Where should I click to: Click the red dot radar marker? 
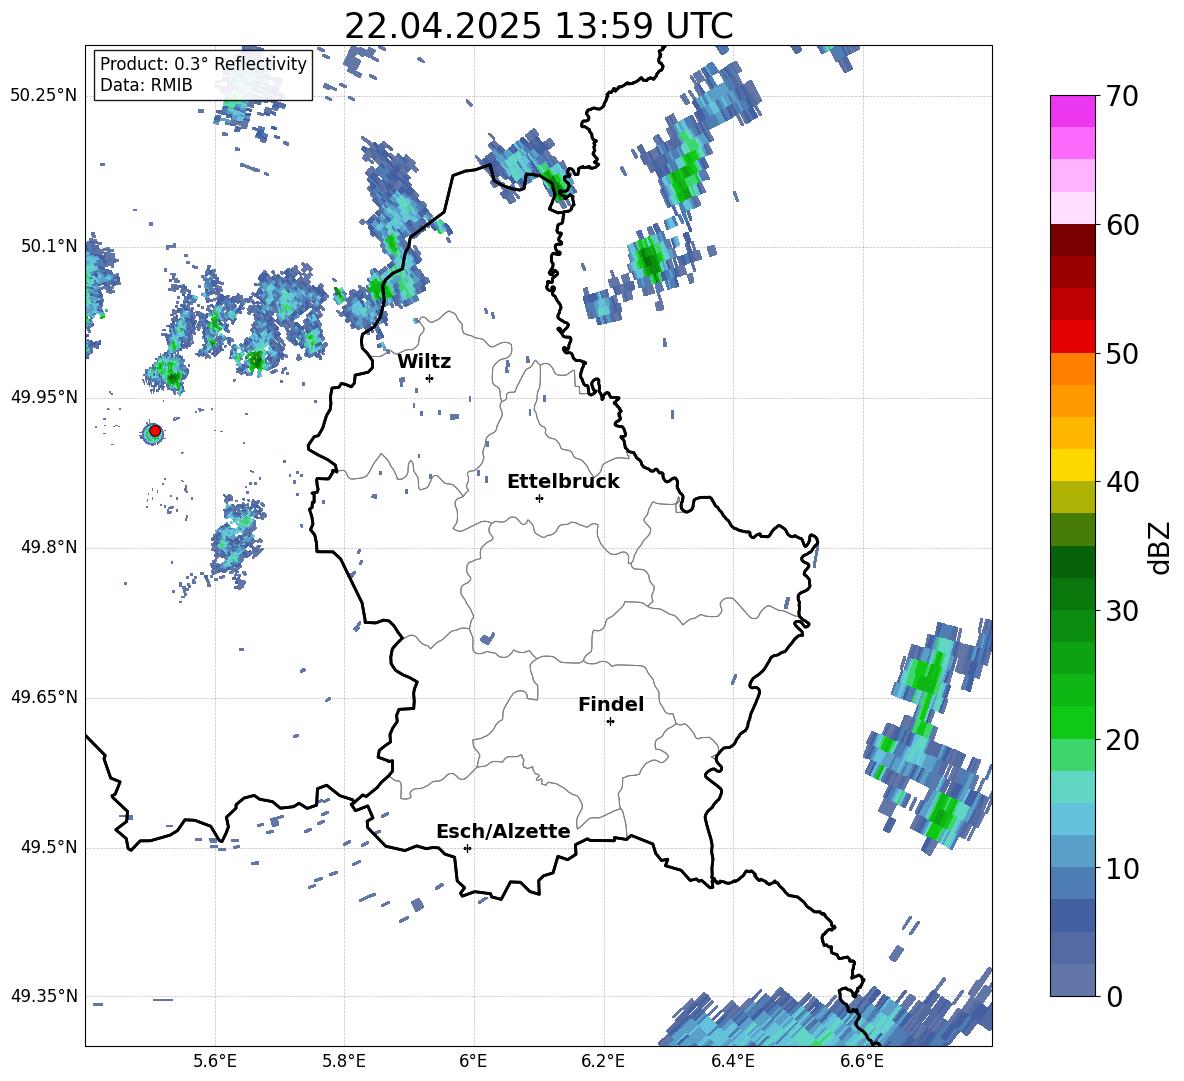[x=155, y=431]
